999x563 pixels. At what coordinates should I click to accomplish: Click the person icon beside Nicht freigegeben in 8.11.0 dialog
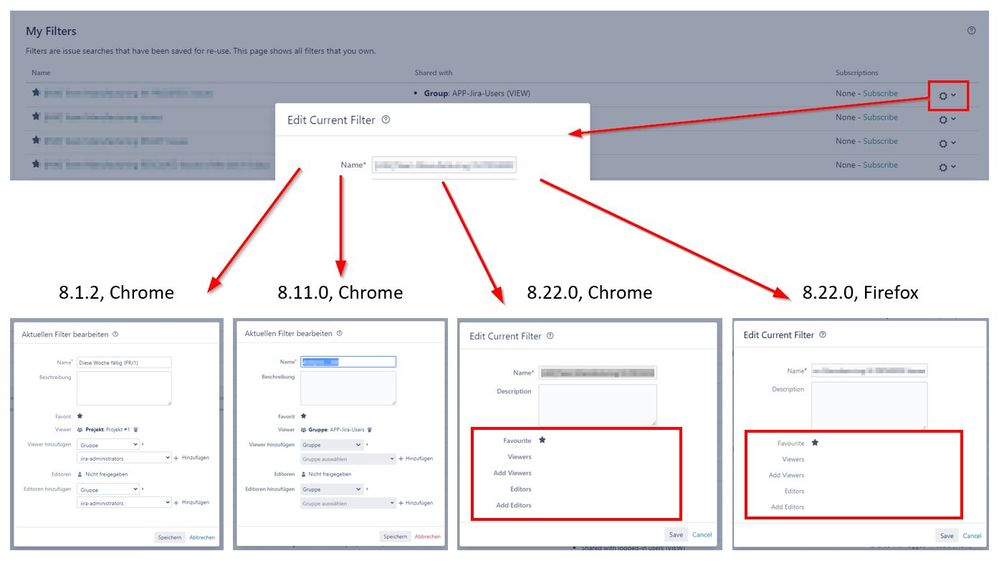[x=303, y=474]
